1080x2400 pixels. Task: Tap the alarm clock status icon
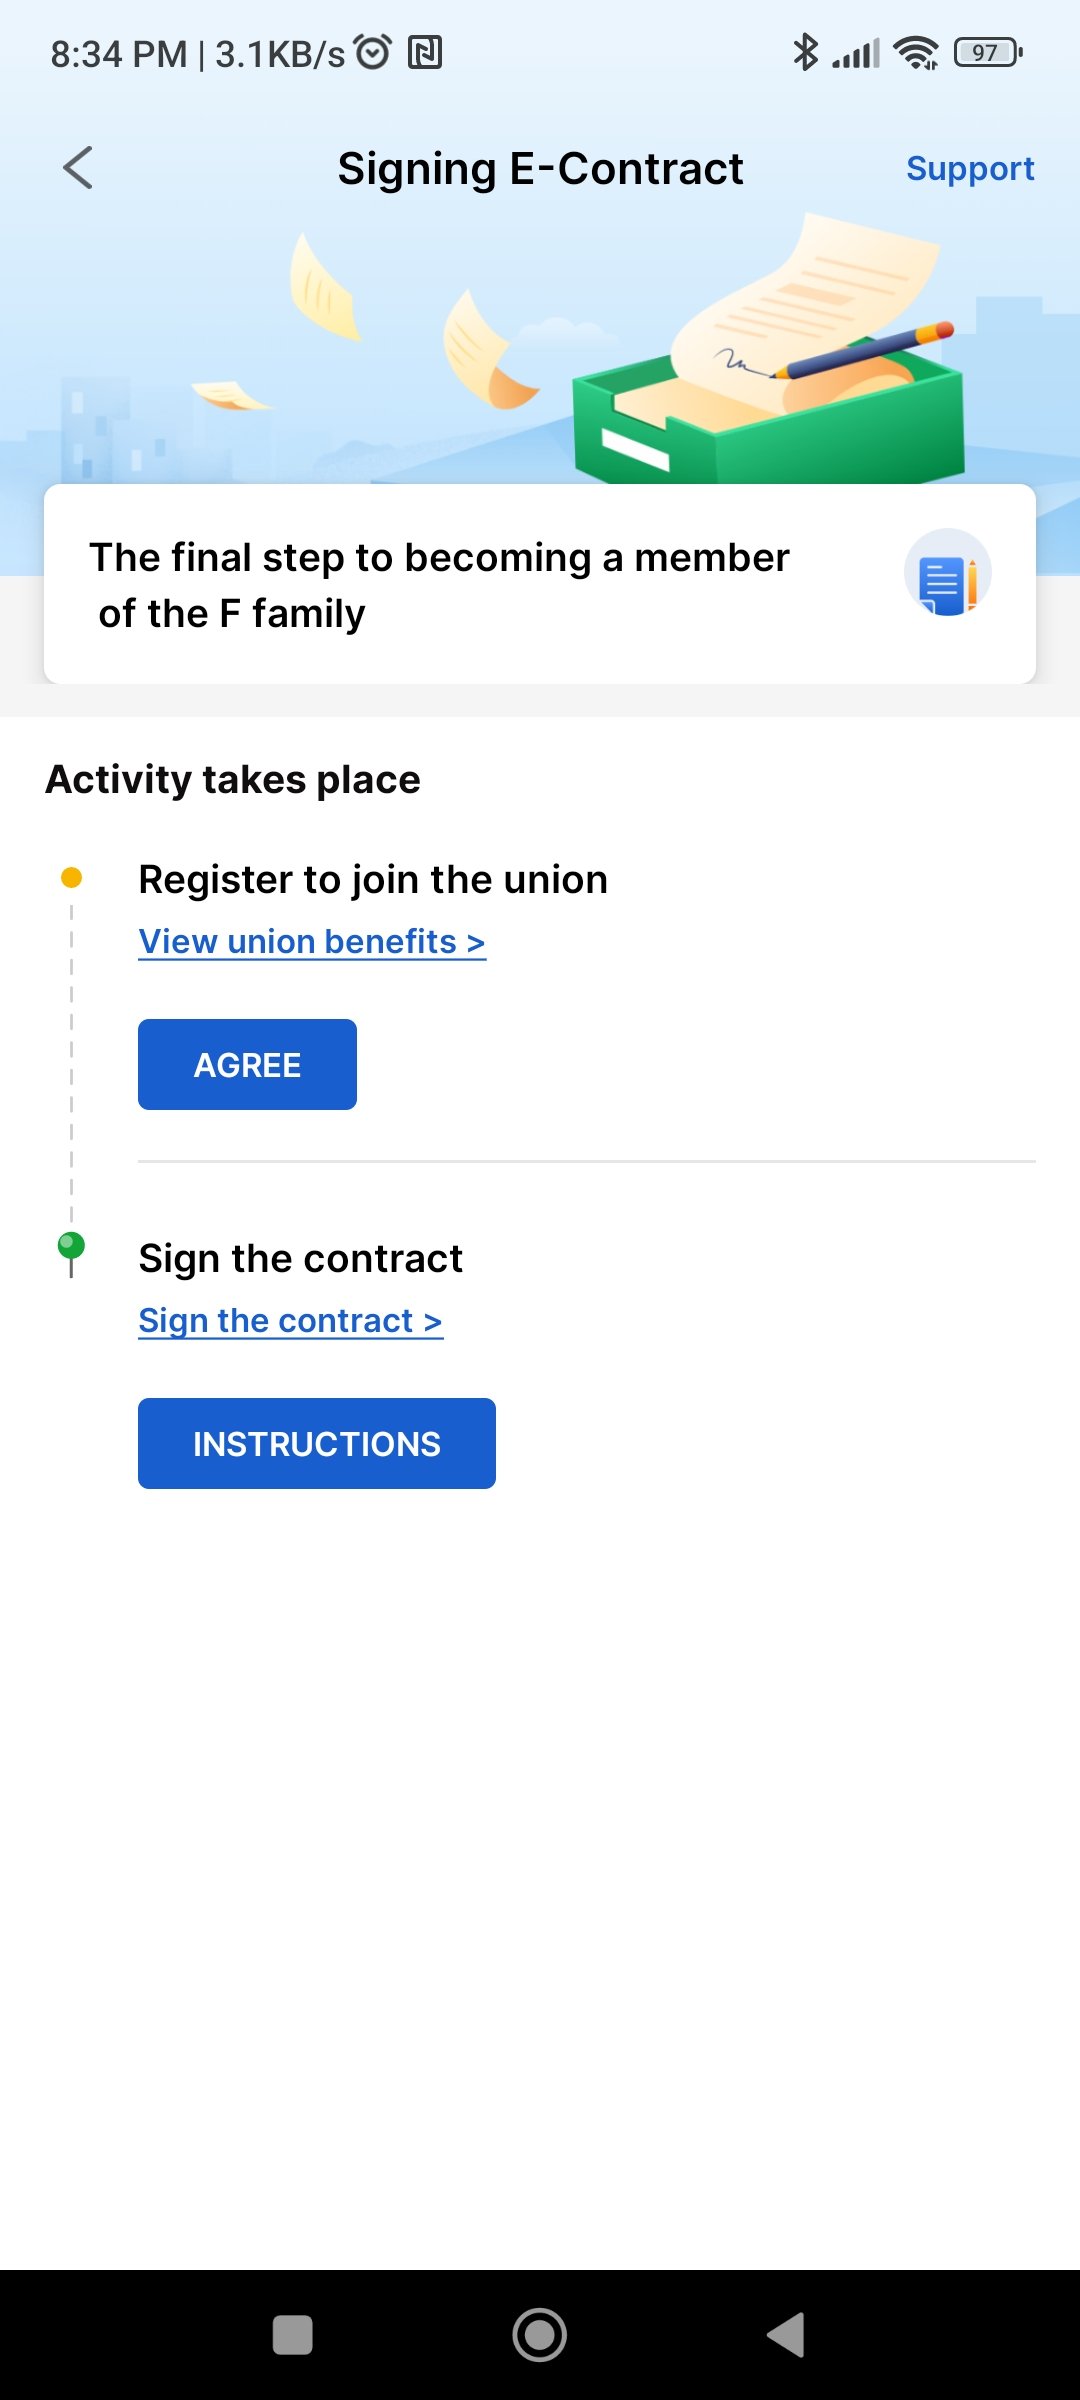373,52
